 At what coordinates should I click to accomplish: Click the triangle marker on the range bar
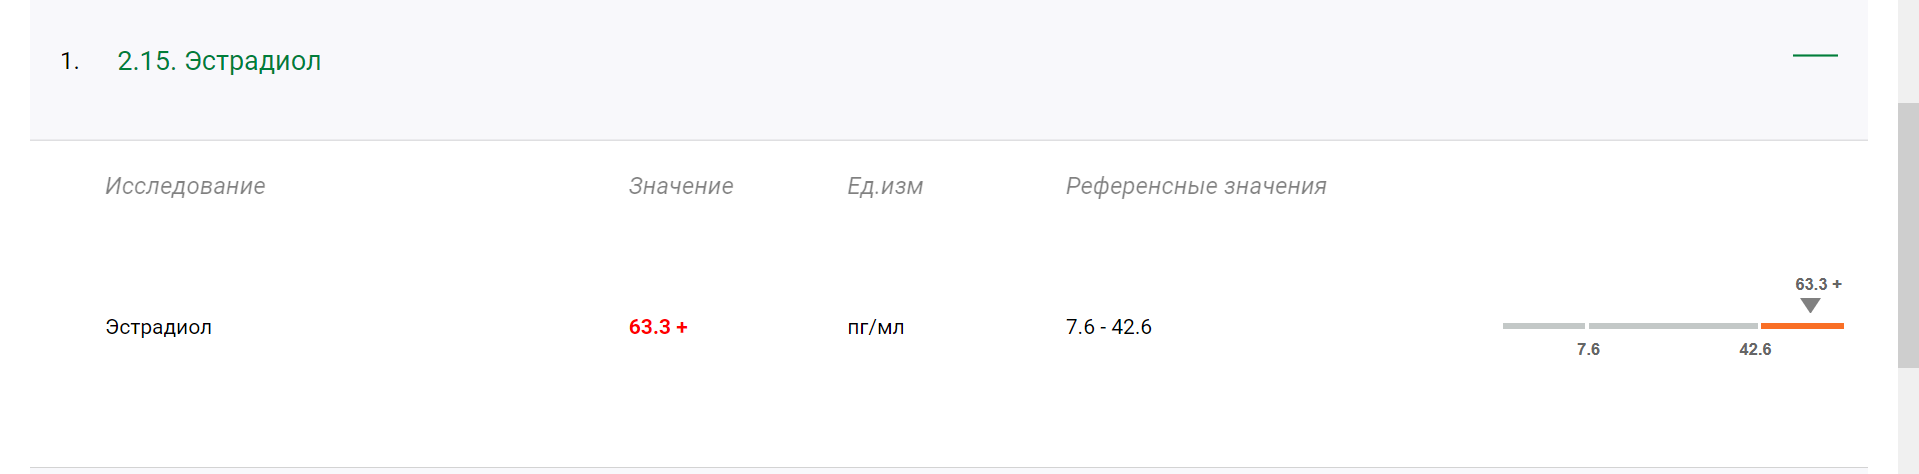click(1810, 305)
